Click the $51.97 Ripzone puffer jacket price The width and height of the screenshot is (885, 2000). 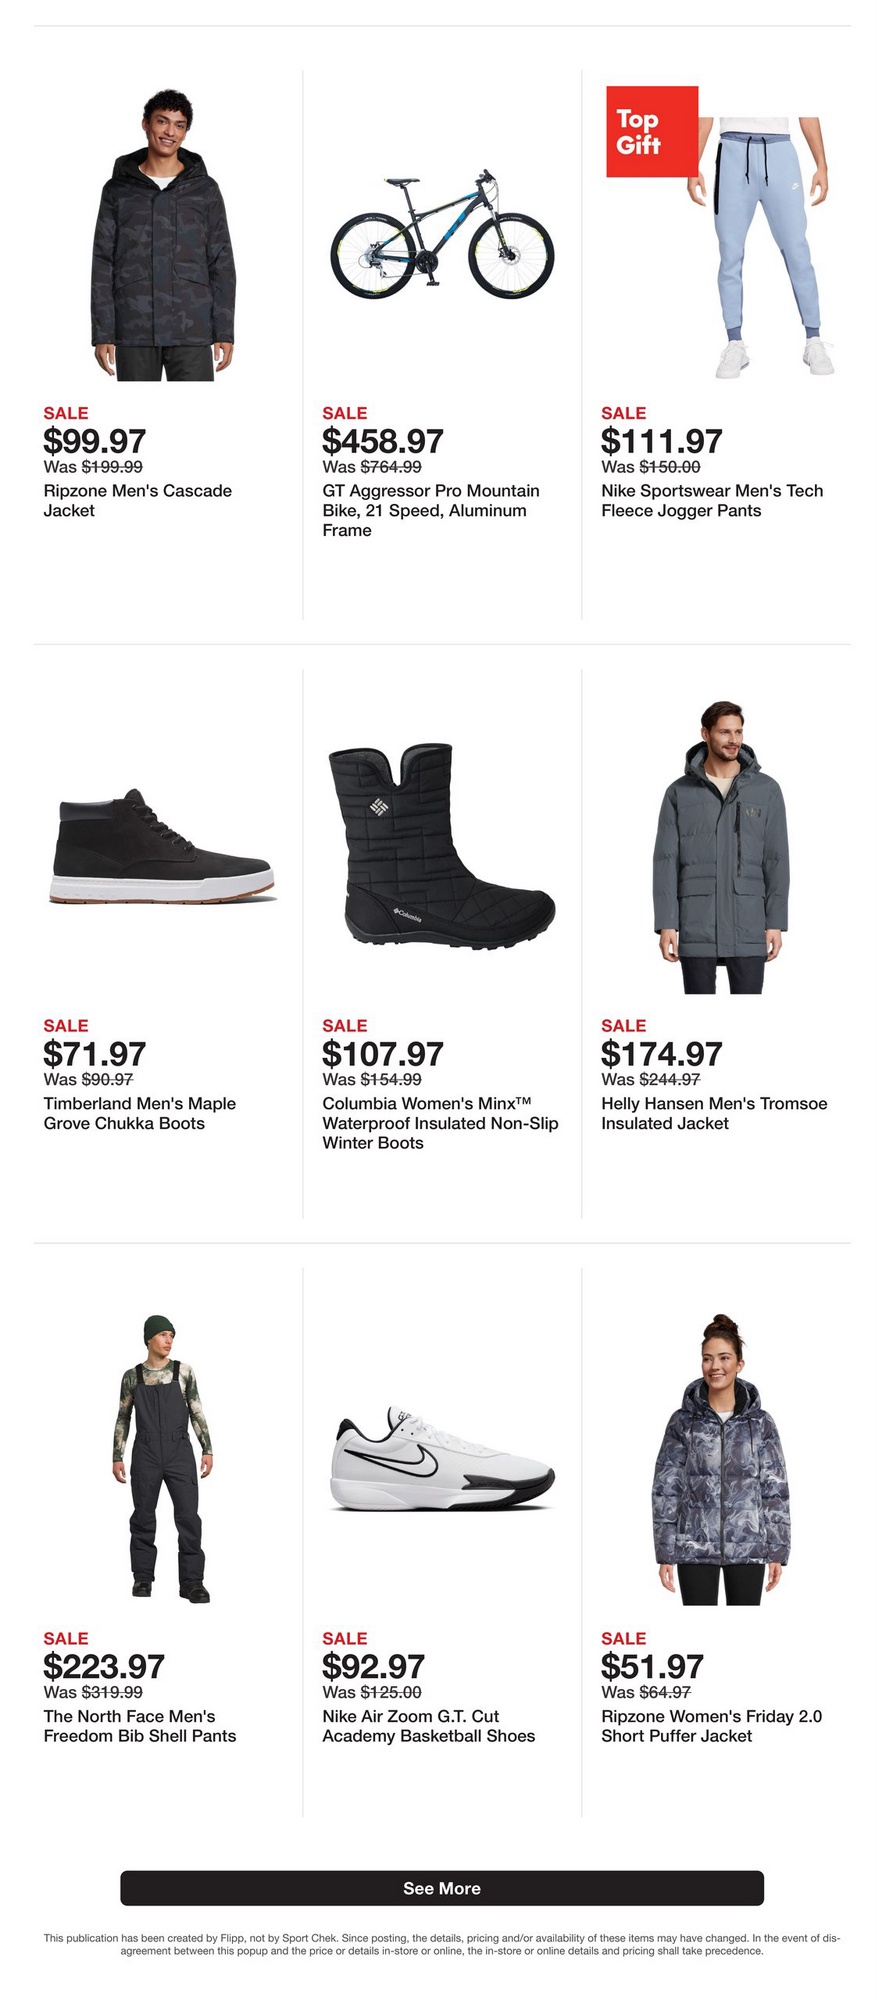[x=652, y=1667]
